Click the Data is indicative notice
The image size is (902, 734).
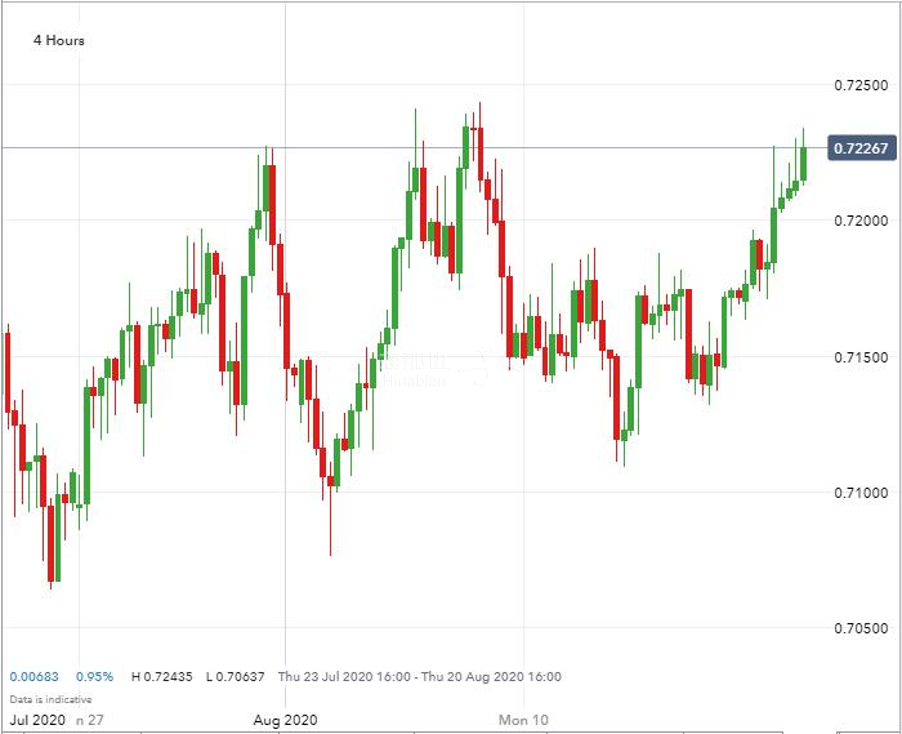tap(50, 699)
